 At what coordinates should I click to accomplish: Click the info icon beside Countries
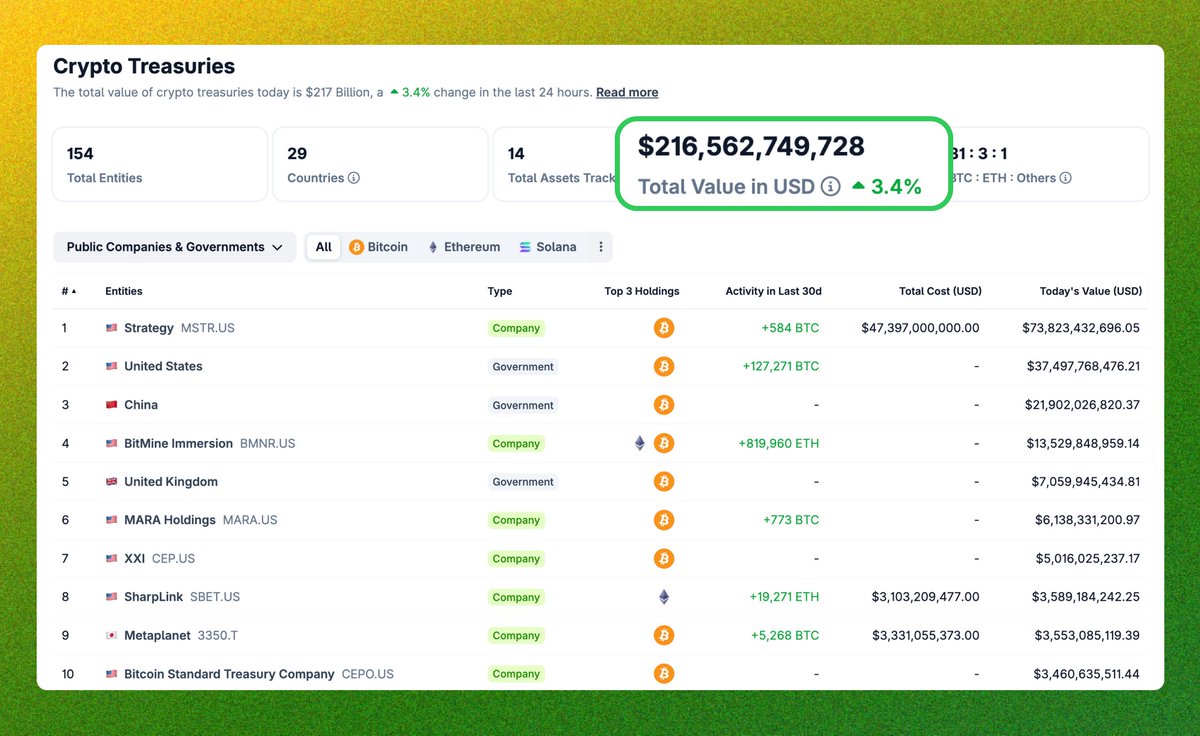pyautogui.click(x=354, y=178)
